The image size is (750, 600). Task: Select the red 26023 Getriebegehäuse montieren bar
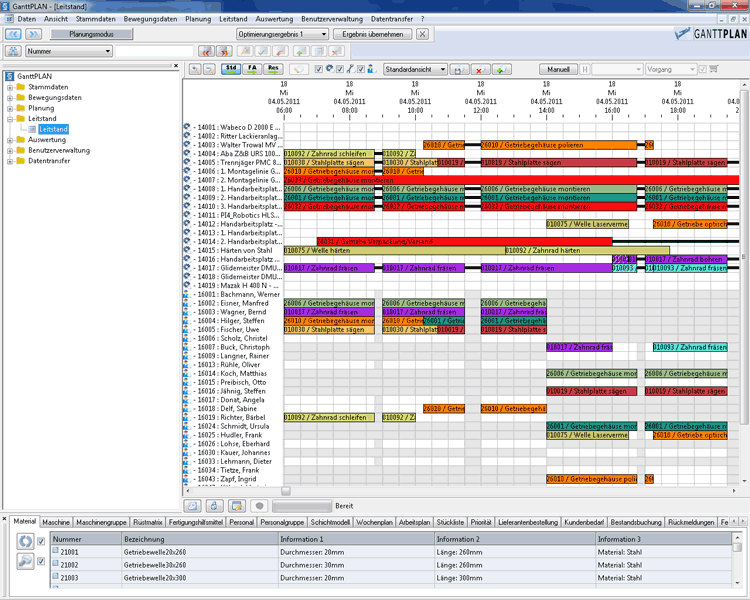coord(511,180)
